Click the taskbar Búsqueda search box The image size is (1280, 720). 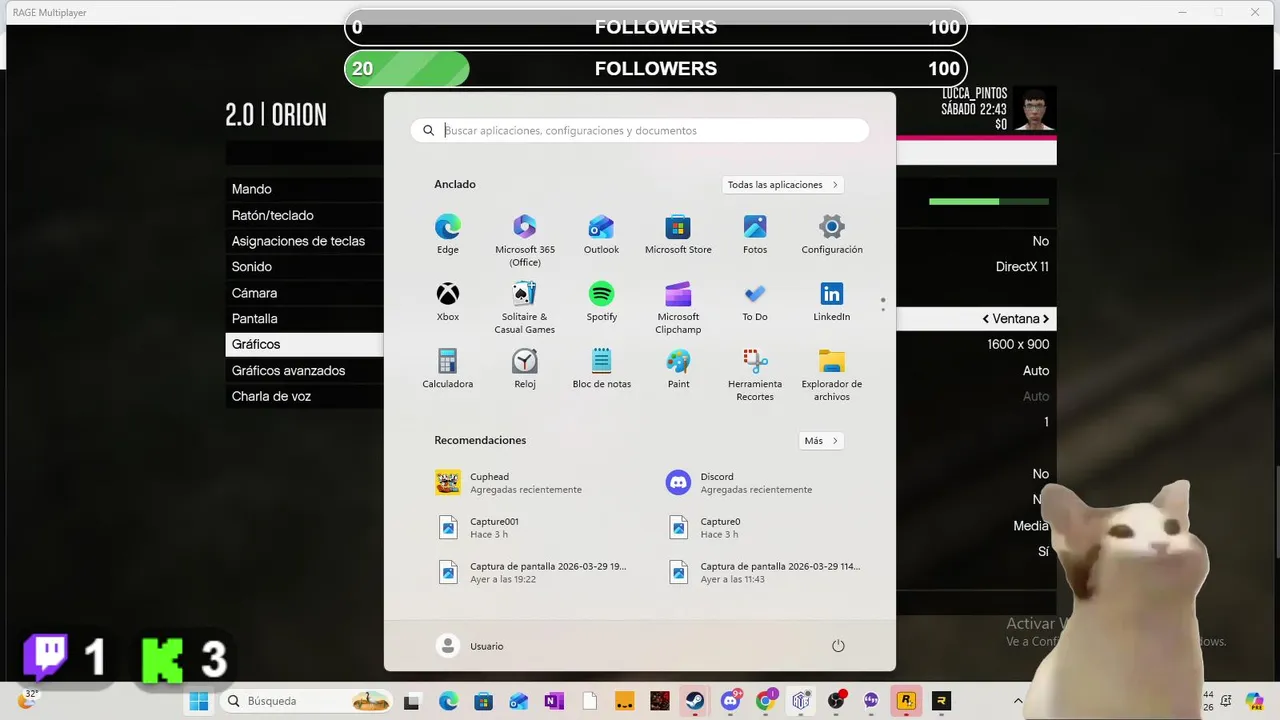(x=305, y=701)
